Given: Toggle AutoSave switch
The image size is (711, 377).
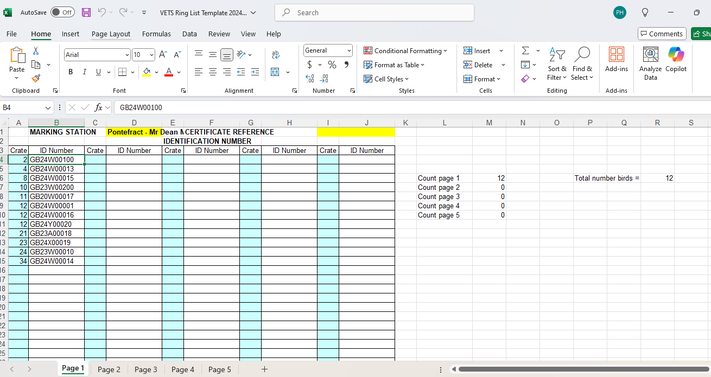Looking at the screenshot, I should [x=62, y=13].
